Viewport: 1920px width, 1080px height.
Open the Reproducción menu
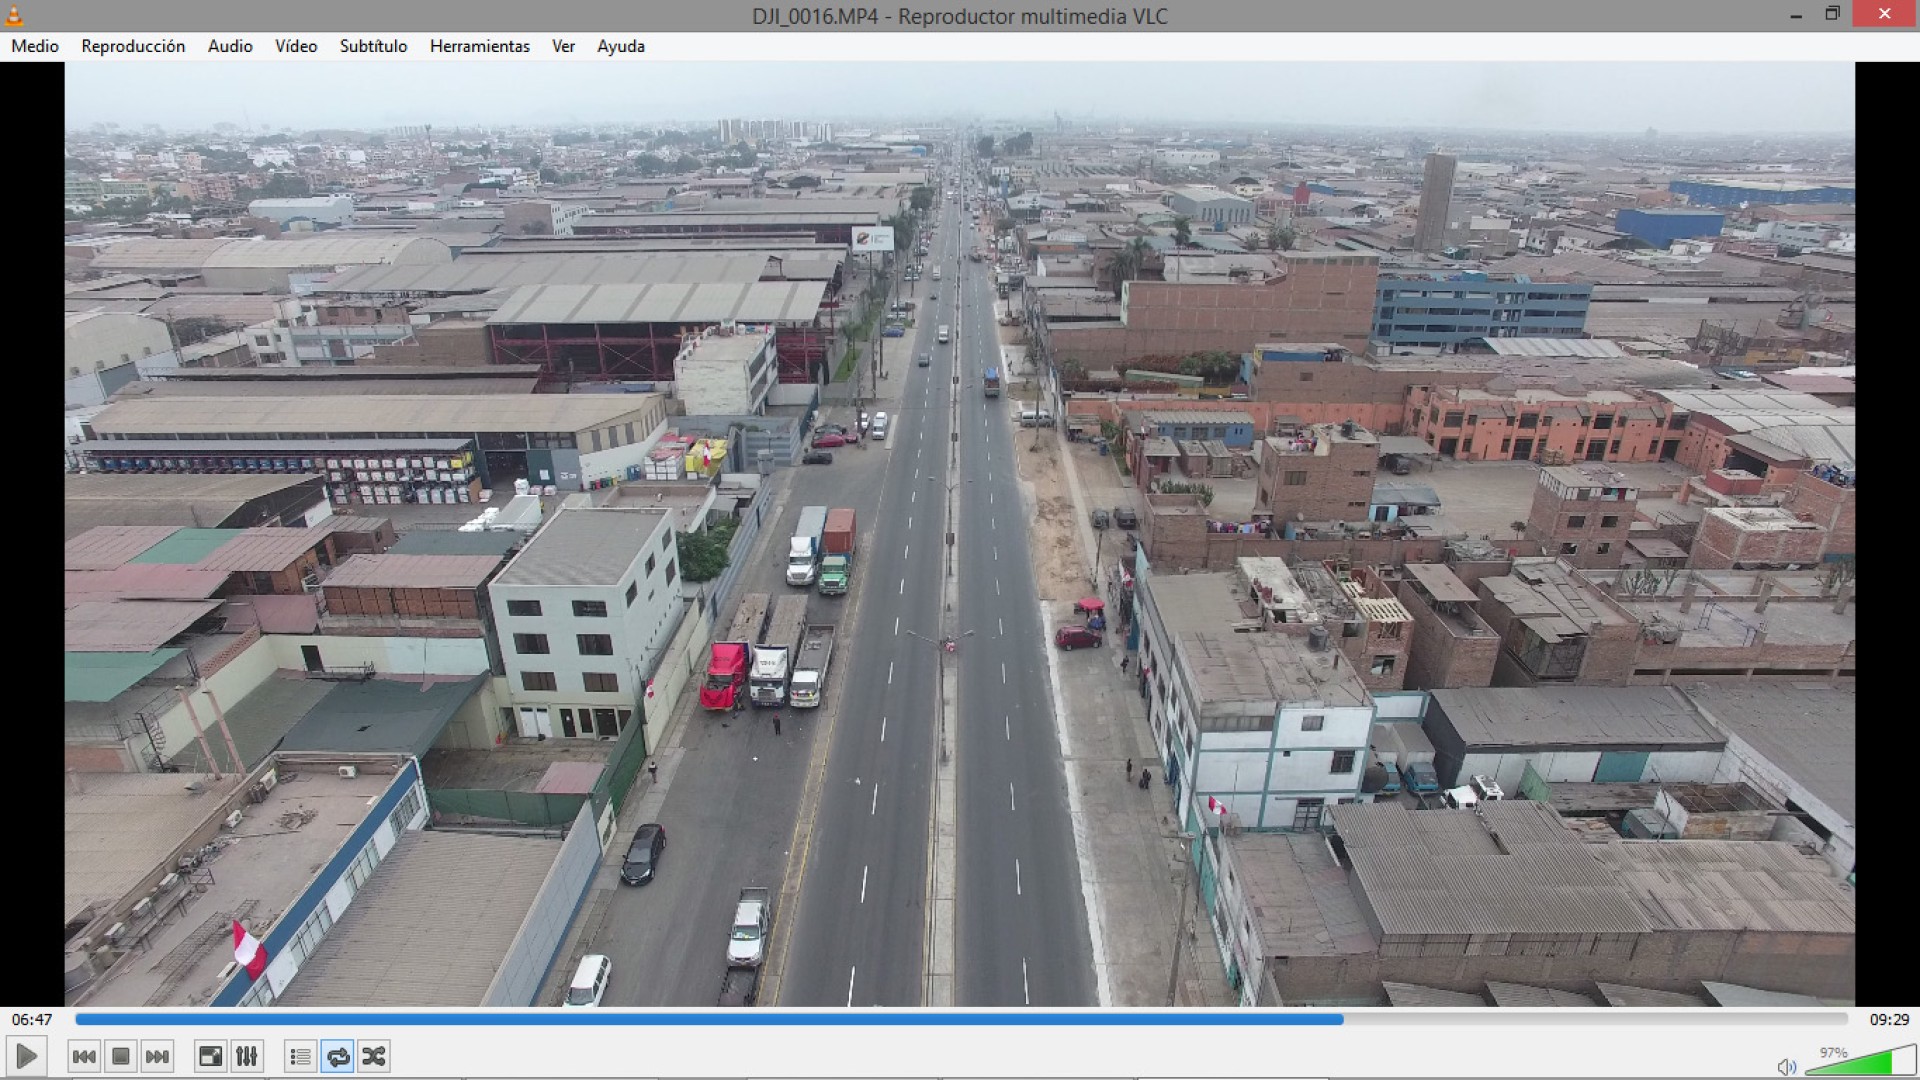pos(133,46)
